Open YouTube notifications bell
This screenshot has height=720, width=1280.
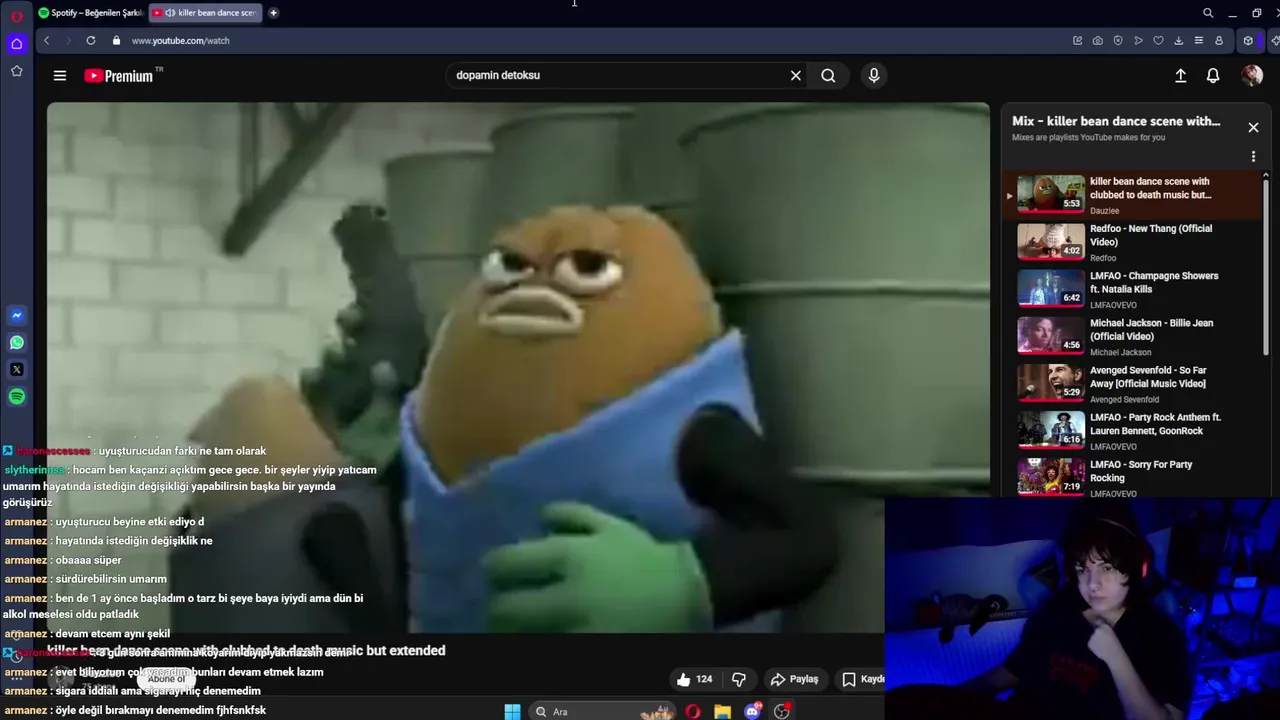pyautogui.click(x=1213, y=75)
